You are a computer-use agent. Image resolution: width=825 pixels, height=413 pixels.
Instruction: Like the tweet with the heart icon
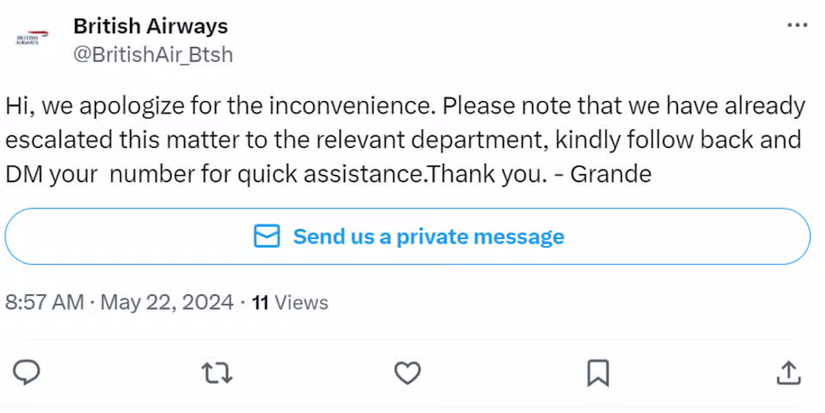(x=406, y=372)
